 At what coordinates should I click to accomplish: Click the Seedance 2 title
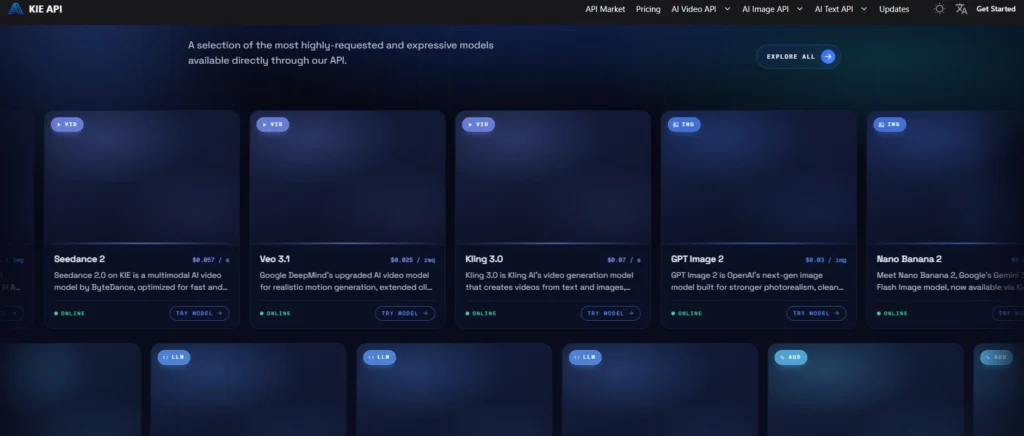[x=80, y=259]
